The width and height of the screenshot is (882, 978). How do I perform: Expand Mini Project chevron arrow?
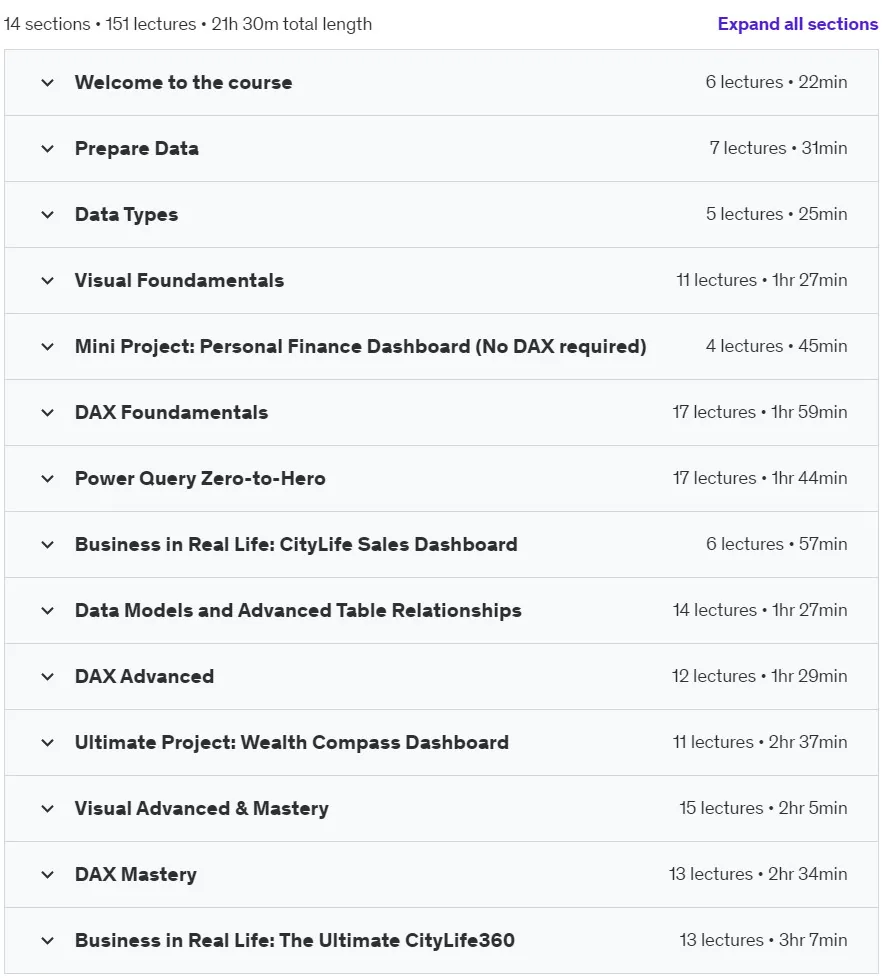coord(47,347)
